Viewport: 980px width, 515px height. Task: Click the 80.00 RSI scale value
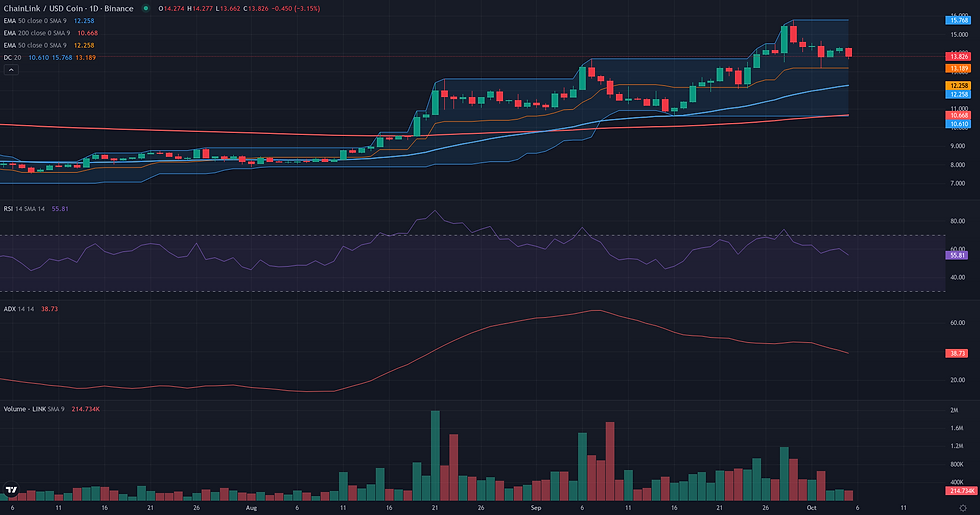(x=958, y=221)
